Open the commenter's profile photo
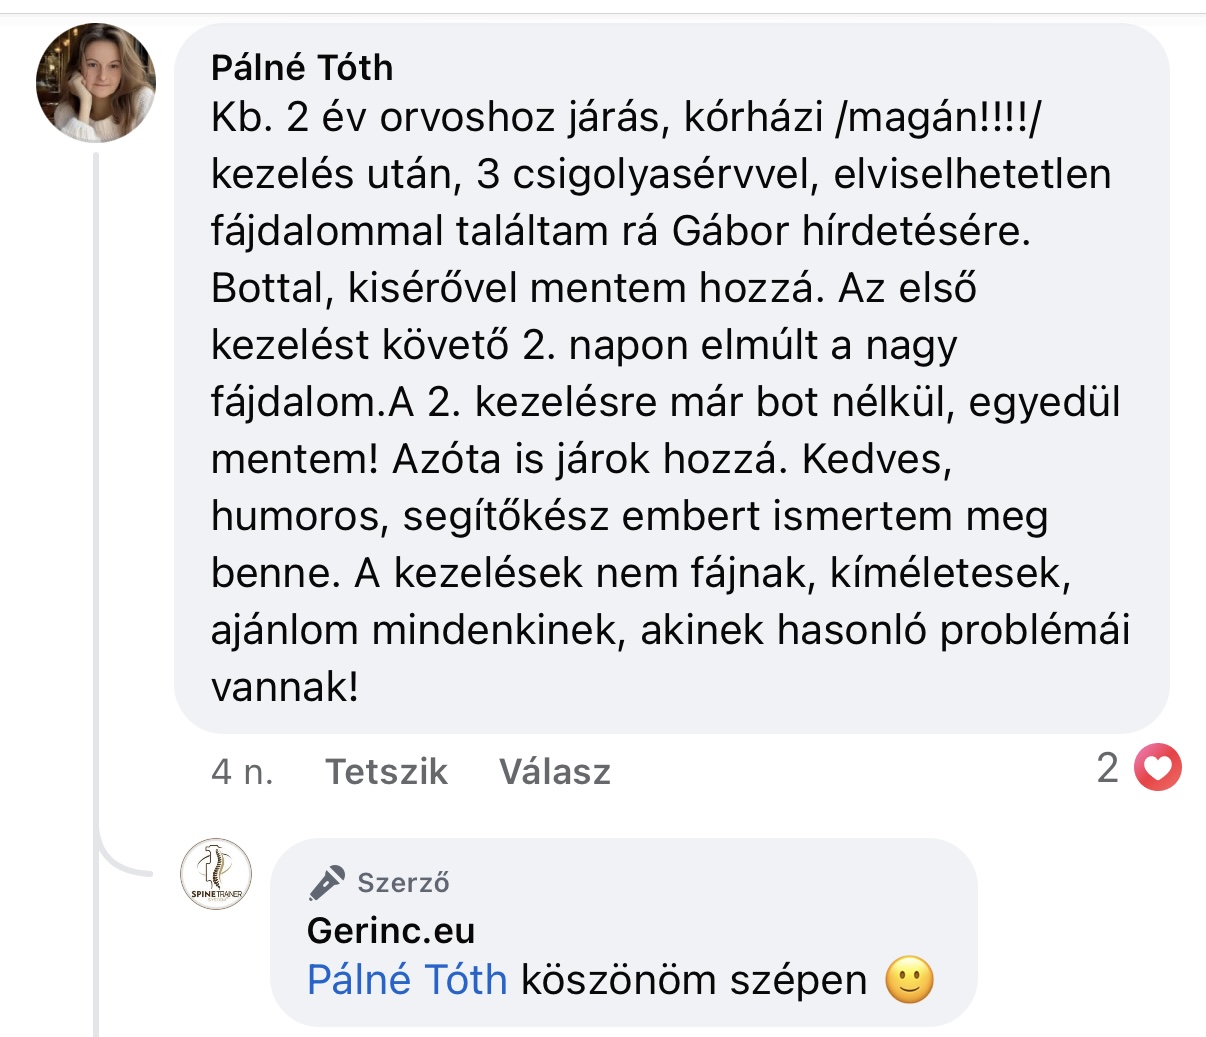 pos(96,84)
